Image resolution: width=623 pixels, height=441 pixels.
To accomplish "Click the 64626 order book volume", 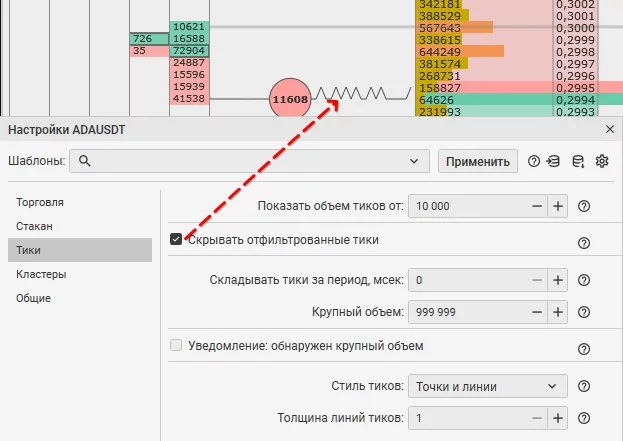I will (x=436, y=100).
